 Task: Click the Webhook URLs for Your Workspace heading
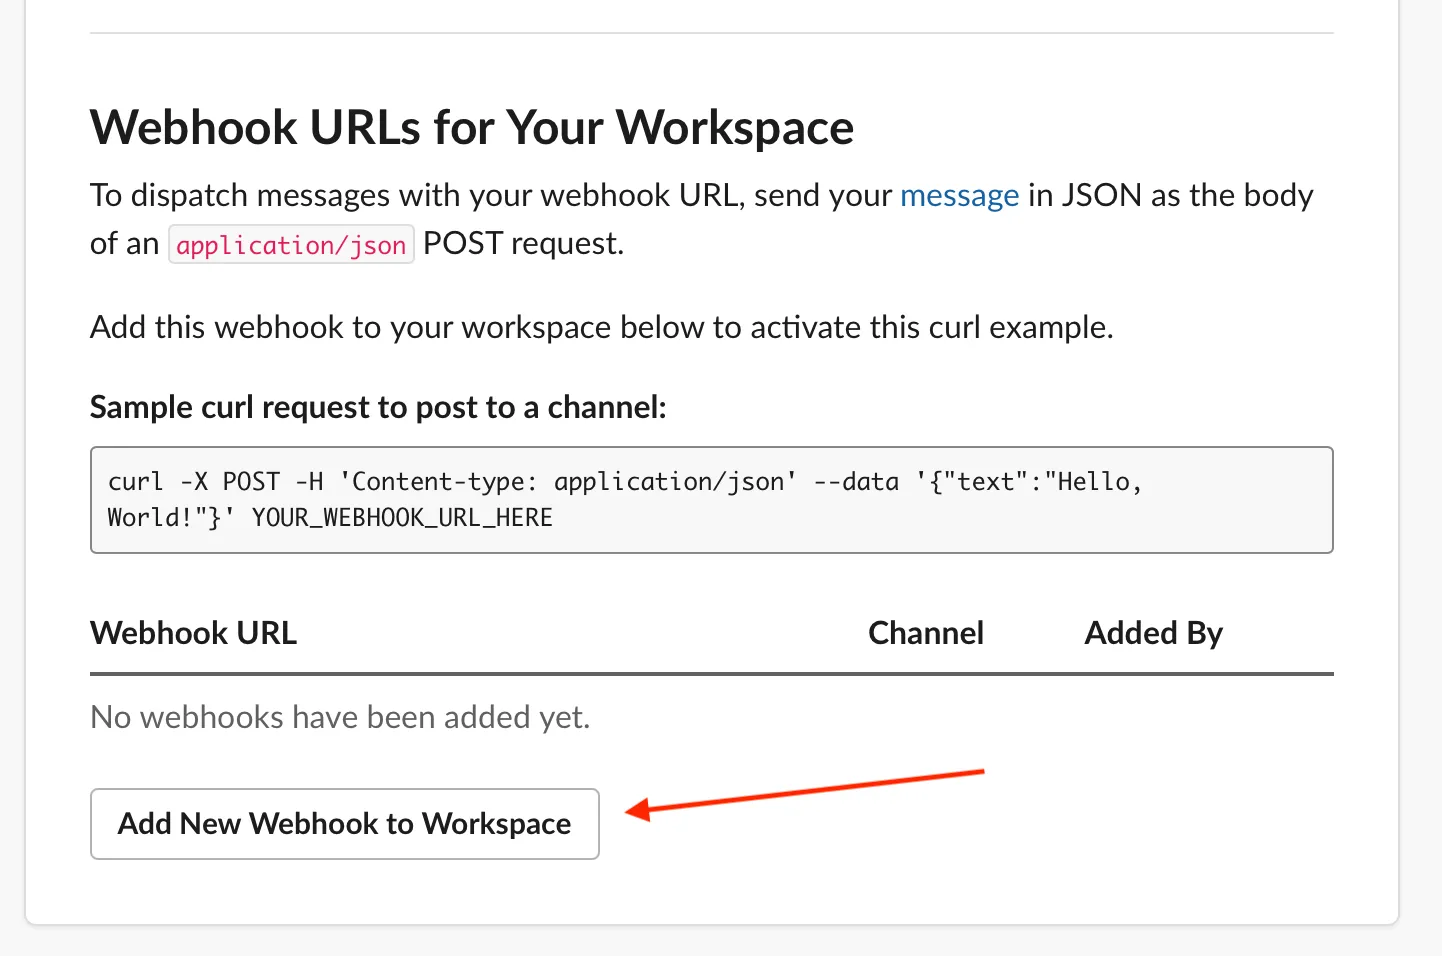click(x=471, y=127)
